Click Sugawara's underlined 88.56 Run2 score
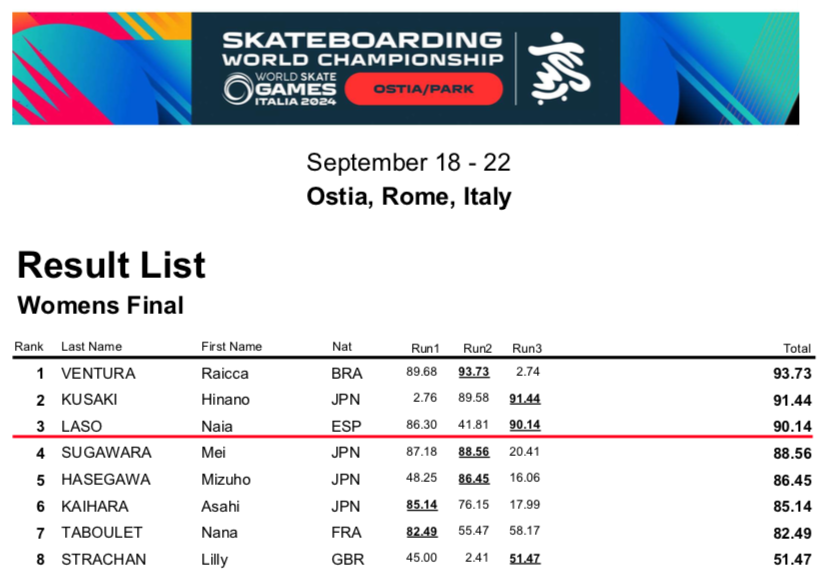The width and height of the screenshot is (829, 579). click(x=474, y=452)
